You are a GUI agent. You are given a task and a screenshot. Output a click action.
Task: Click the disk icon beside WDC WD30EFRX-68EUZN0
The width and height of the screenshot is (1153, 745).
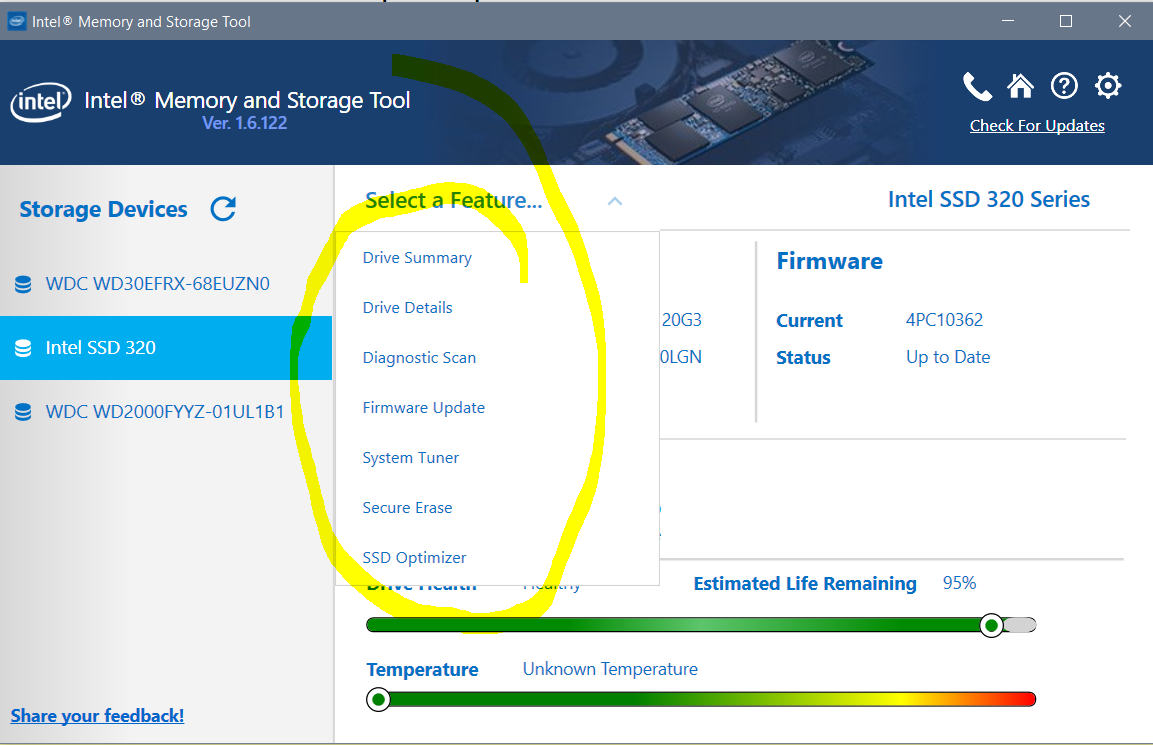24,284
